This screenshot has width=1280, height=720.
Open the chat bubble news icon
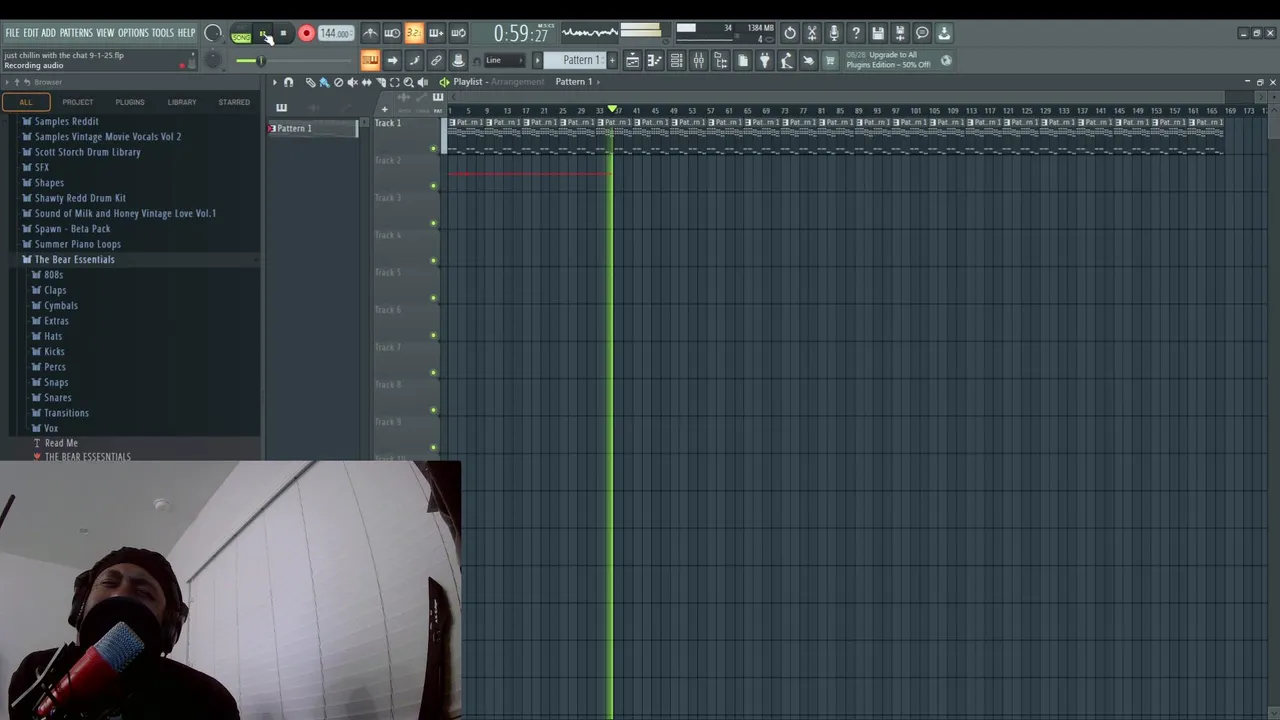(x=922, y=33)
